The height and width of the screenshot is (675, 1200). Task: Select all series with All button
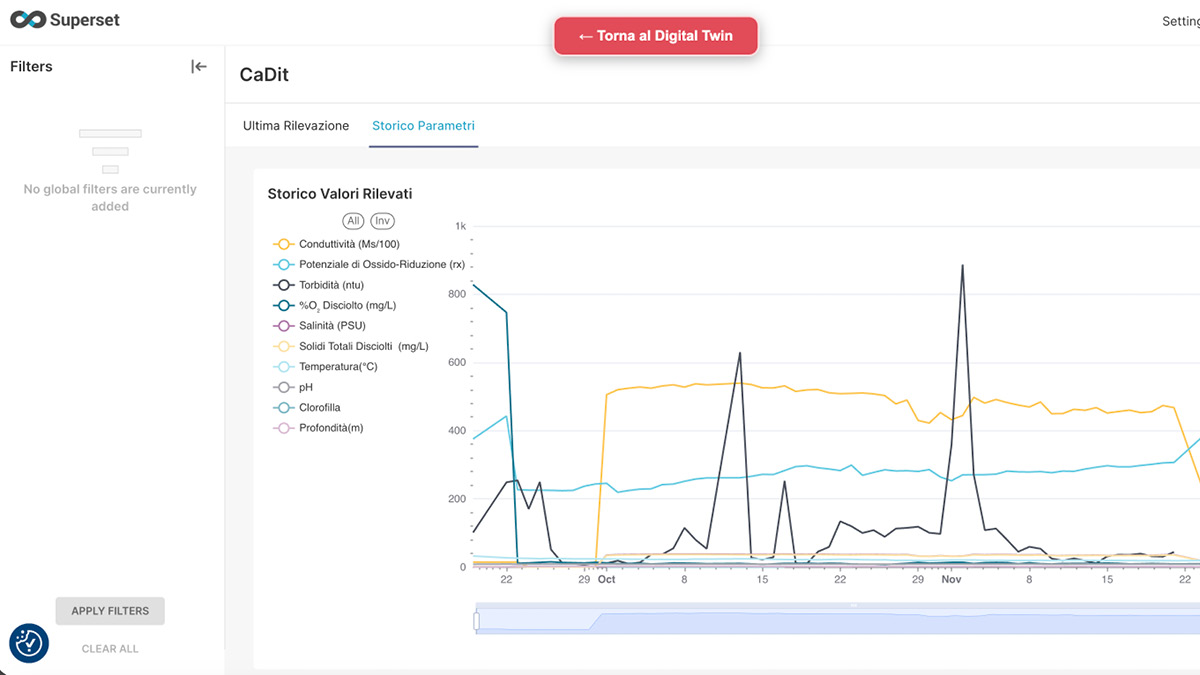[353, 221]
